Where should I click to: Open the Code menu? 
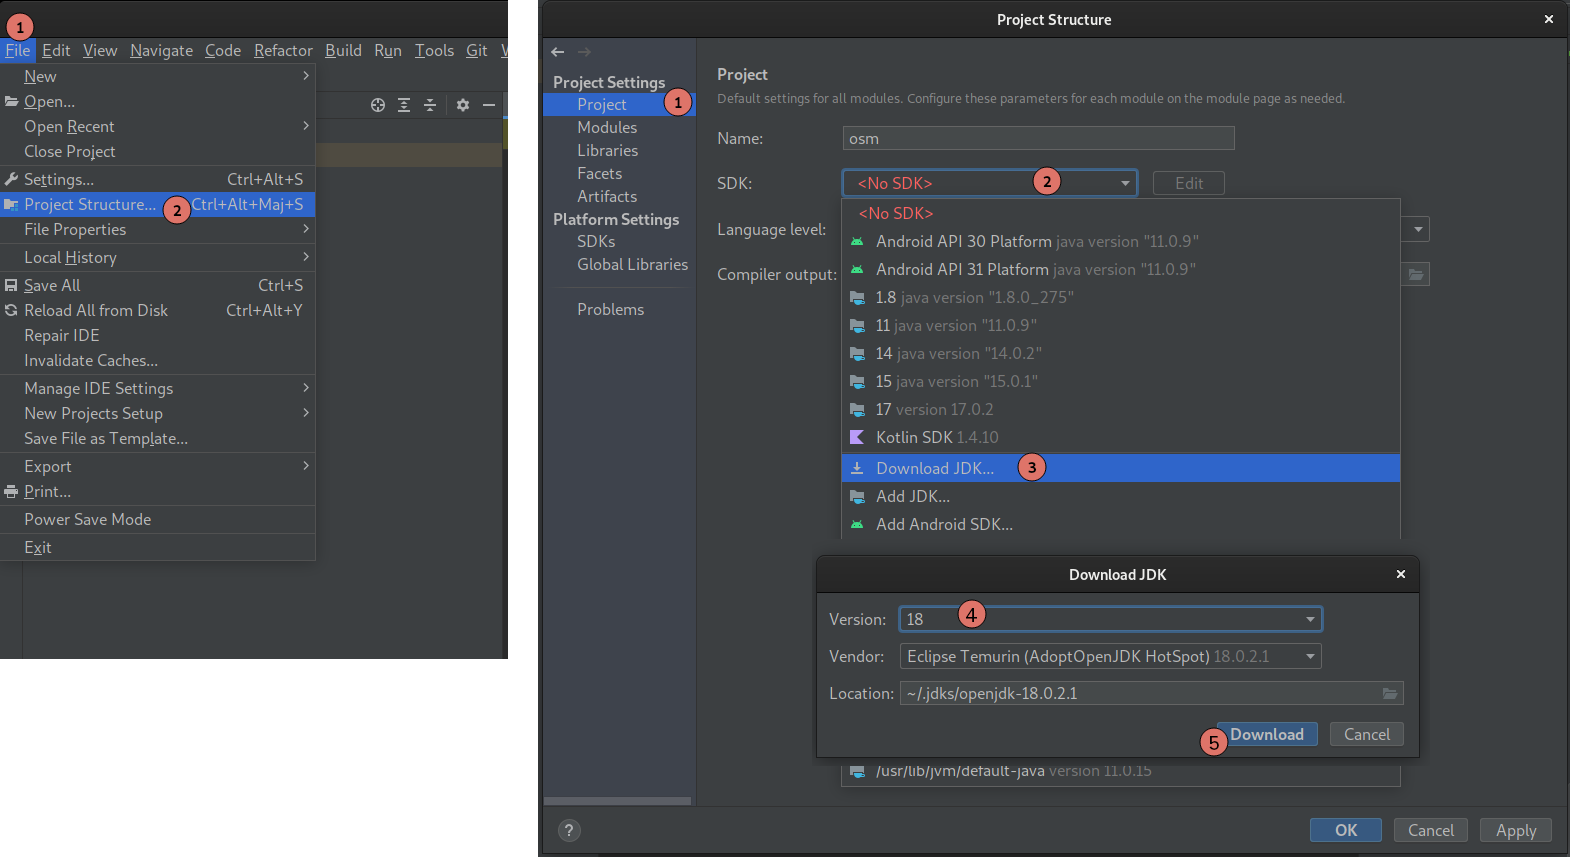pos(223,50)
